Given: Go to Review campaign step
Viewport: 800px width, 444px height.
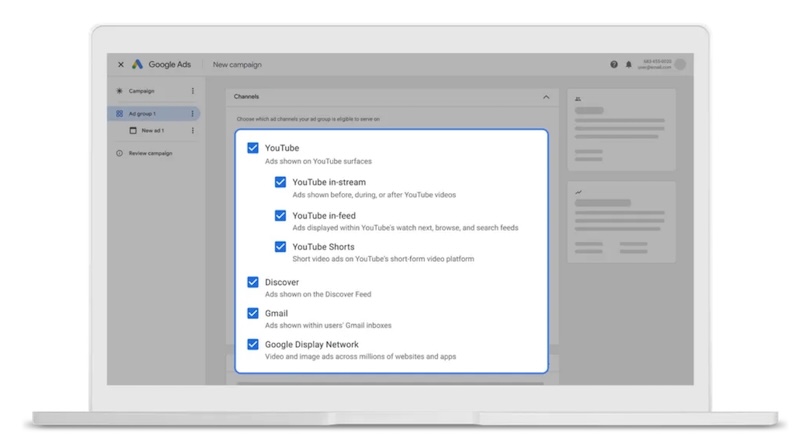Looking at the screenshot, I should (x=151, y=153).
